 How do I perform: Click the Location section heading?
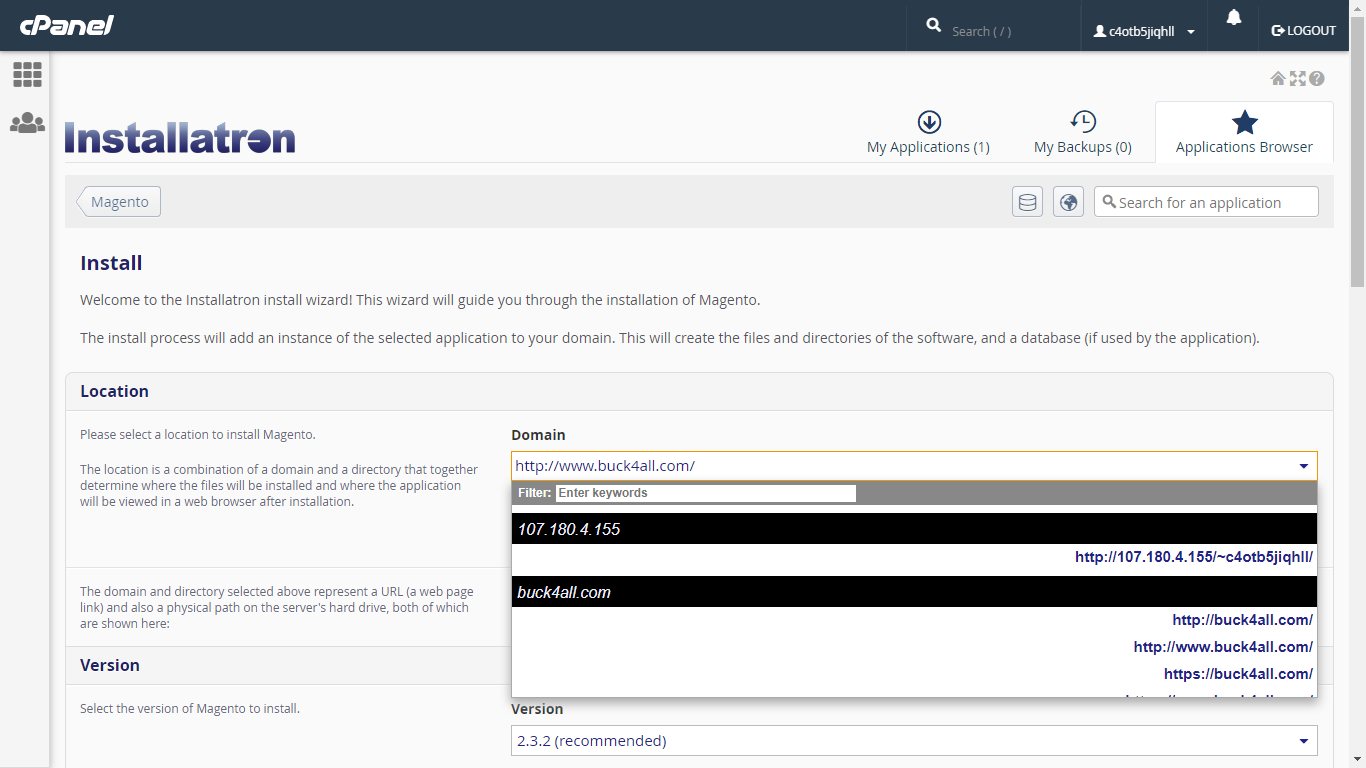click(114, 391)
